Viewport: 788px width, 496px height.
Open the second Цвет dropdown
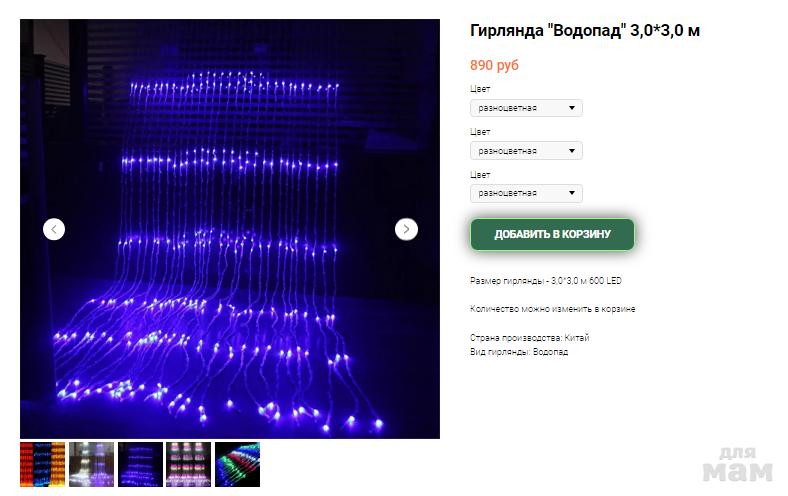(x=526, y=151)
